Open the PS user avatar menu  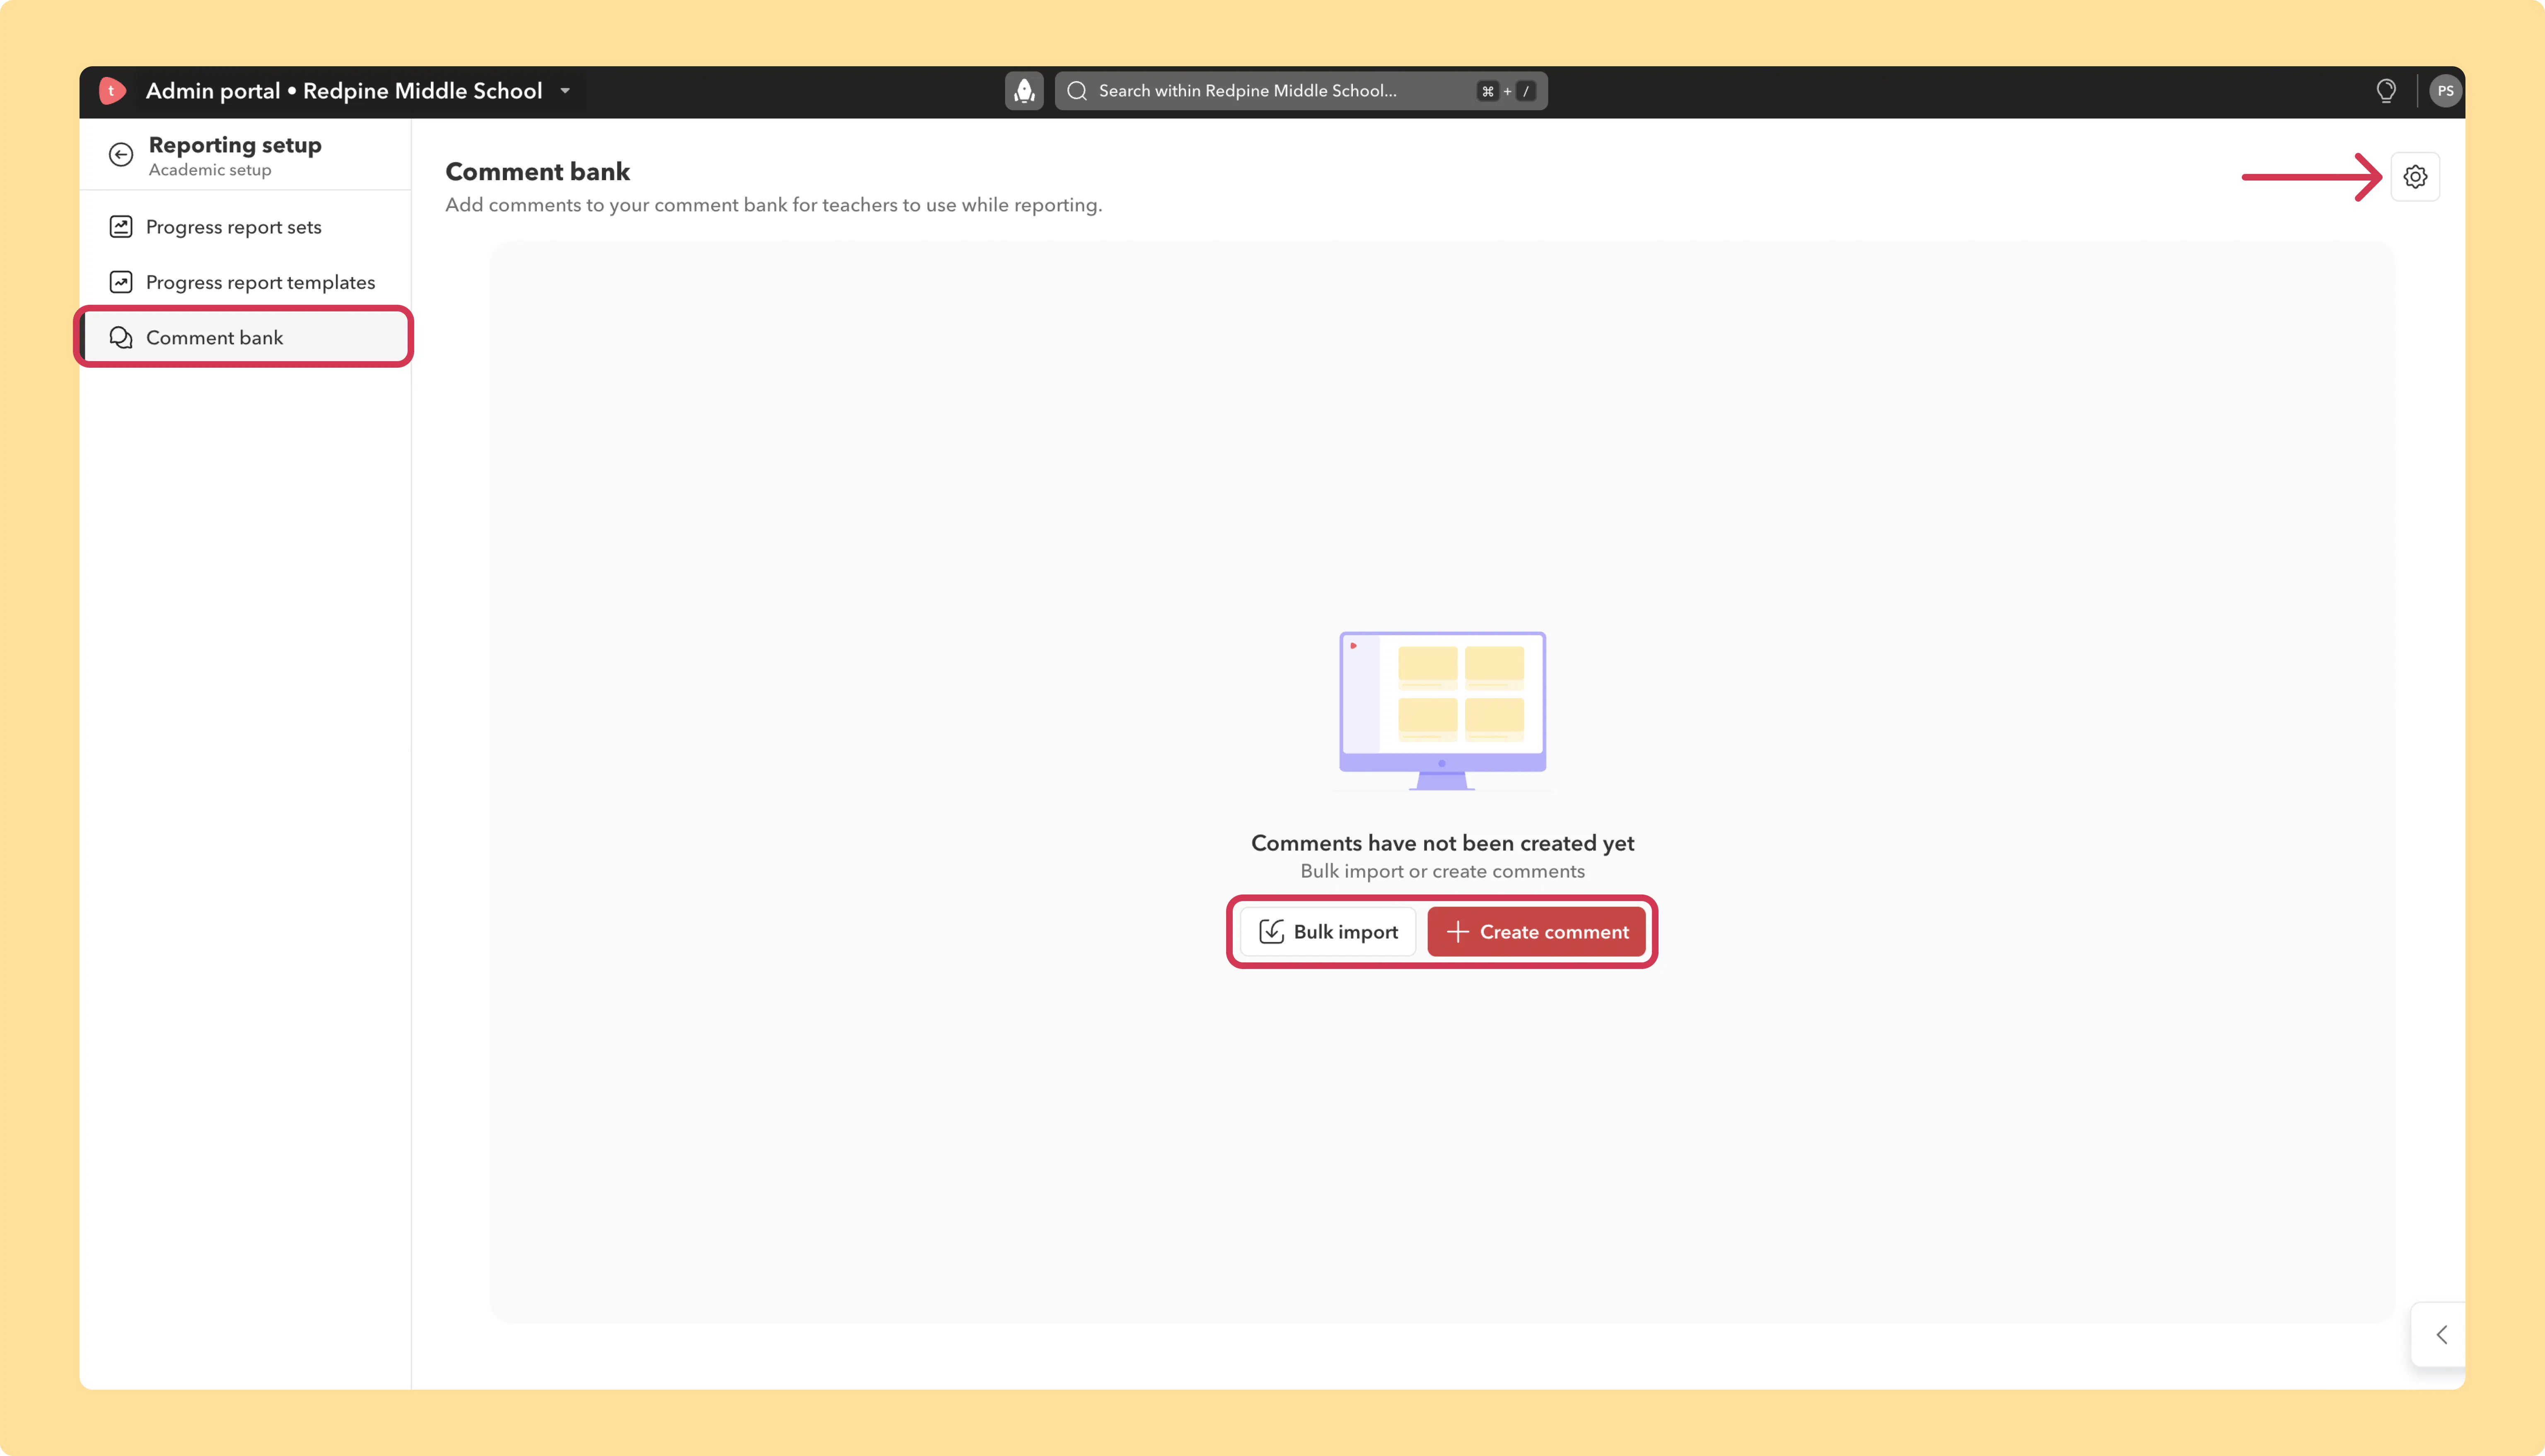(2445, 91)
